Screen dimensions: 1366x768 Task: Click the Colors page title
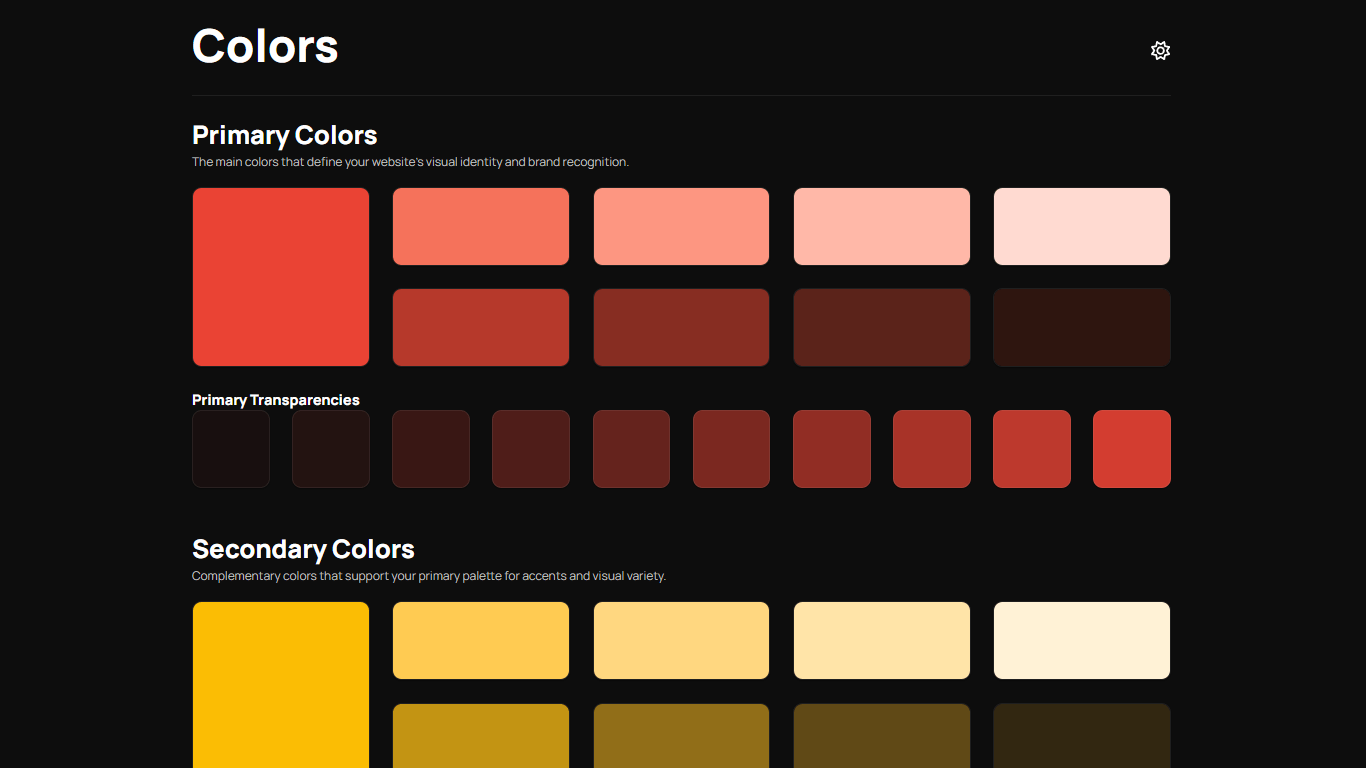[x=265, y=46]
